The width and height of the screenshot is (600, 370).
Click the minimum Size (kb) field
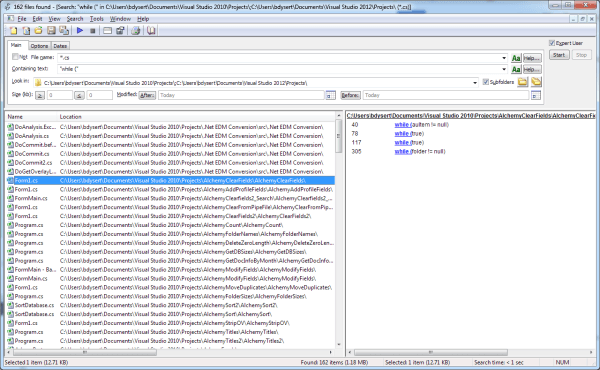[x=59, y=95]
